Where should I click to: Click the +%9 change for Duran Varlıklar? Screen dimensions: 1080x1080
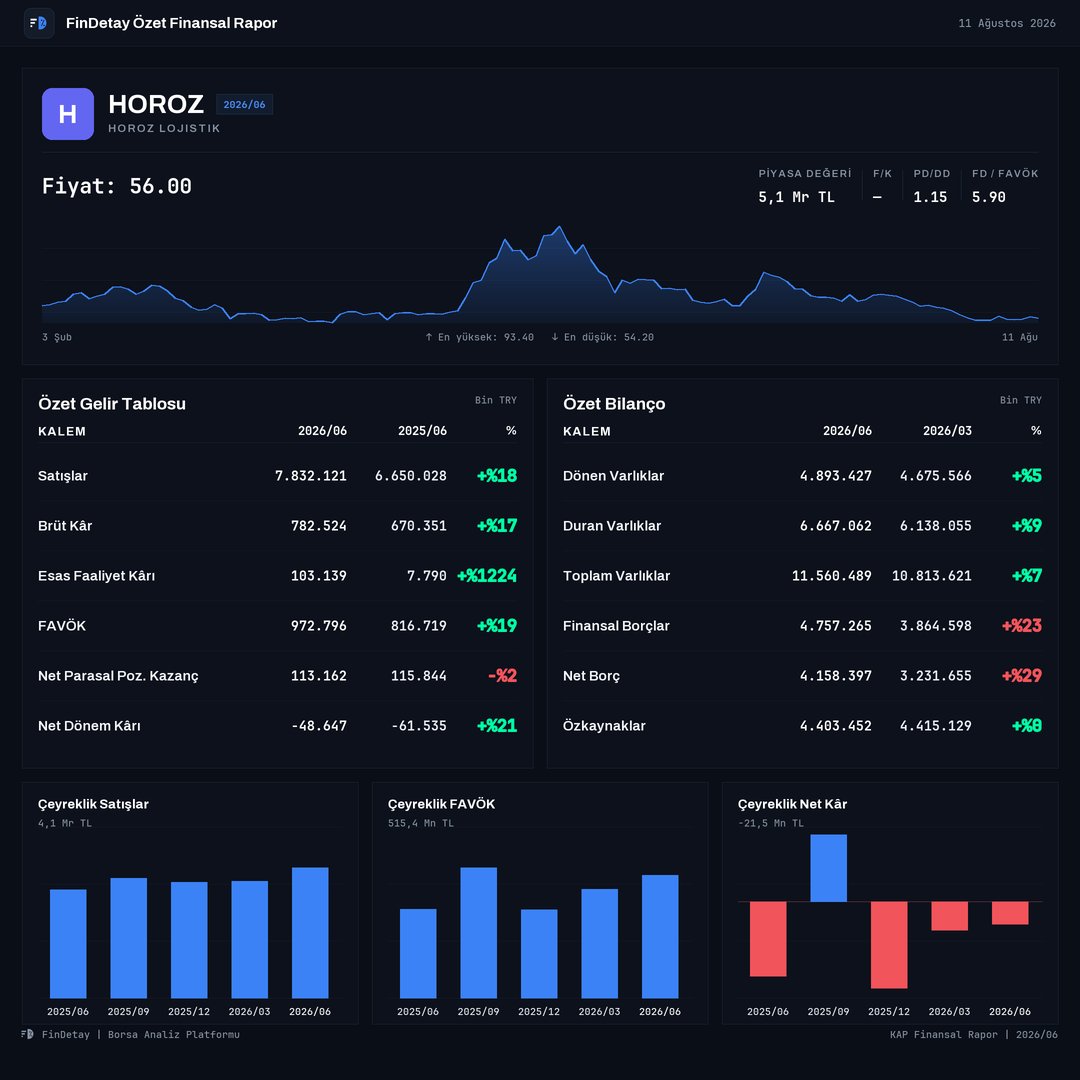click(x=1026, y=526)
